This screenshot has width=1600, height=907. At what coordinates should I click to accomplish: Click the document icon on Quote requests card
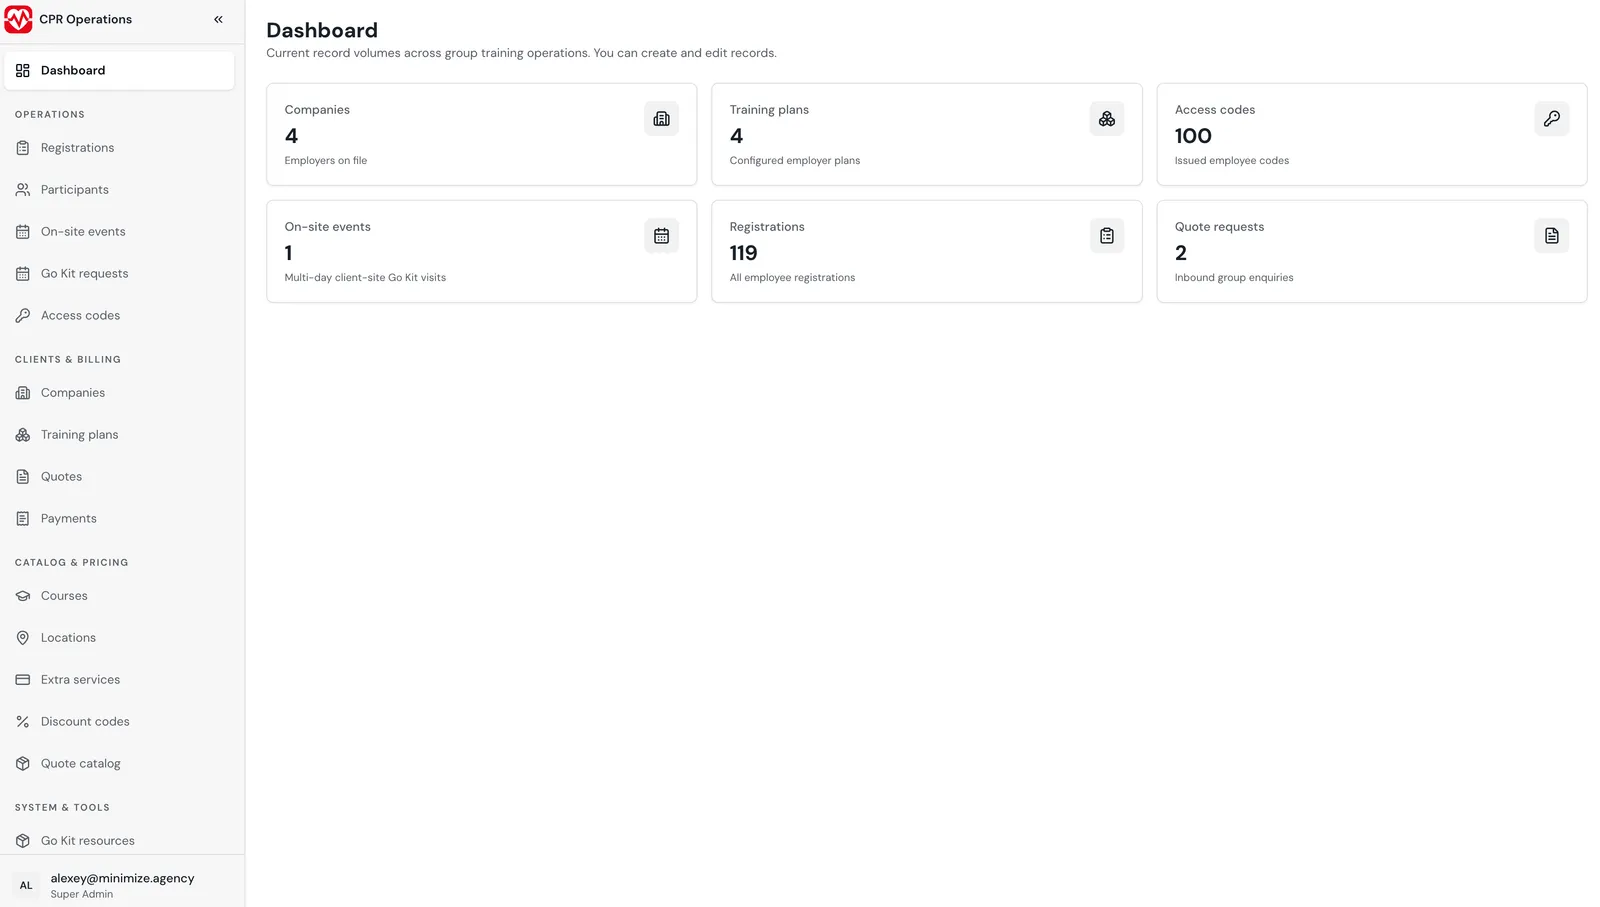coord(1552,236)
